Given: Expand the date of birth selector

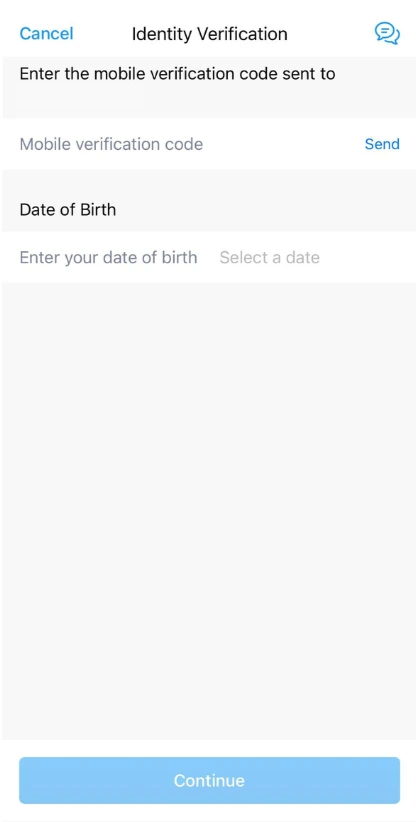Looking at the screenshot, I should pos(269,257).
